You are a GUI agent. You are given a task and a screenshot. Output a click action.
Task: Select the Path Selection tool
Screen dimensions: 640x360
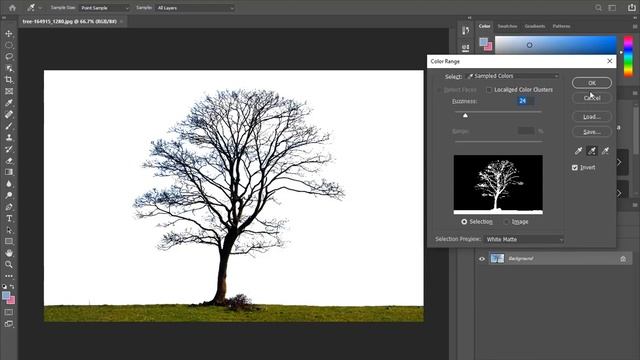[9, 230]
